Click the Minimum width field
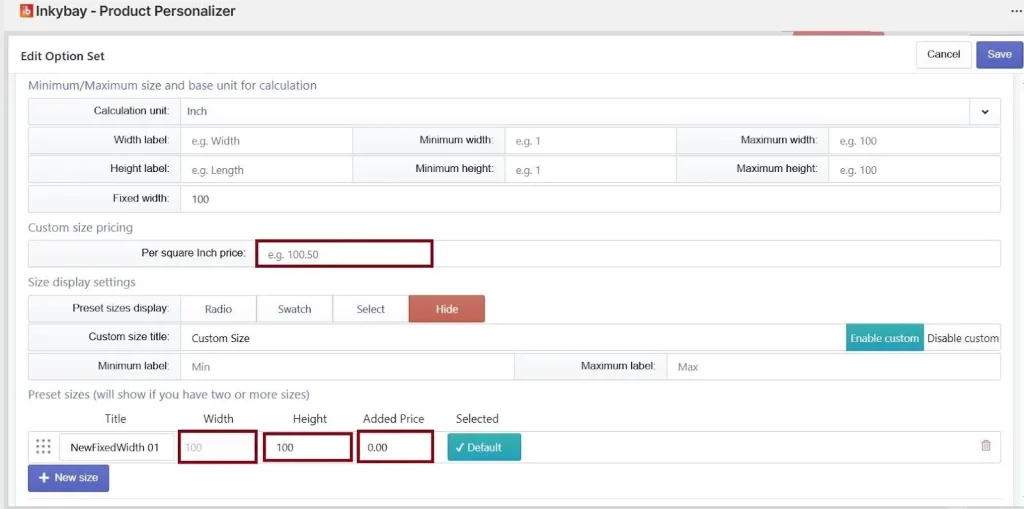The image size is (1024, 509). [x=590, y=140]
